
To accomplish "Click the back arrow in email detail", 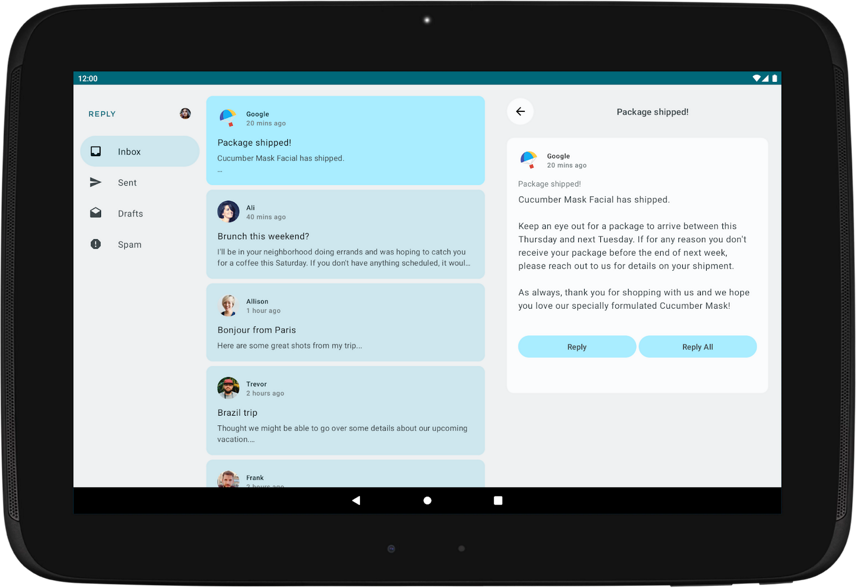I will tap(520, 112).
